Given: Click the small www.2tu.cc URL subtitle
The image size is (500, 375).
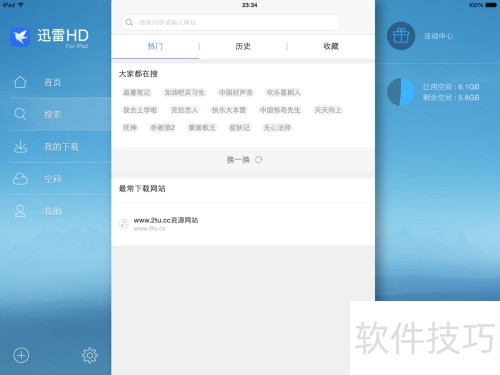Looking at the screenshot, I should (x=150, y=228).
